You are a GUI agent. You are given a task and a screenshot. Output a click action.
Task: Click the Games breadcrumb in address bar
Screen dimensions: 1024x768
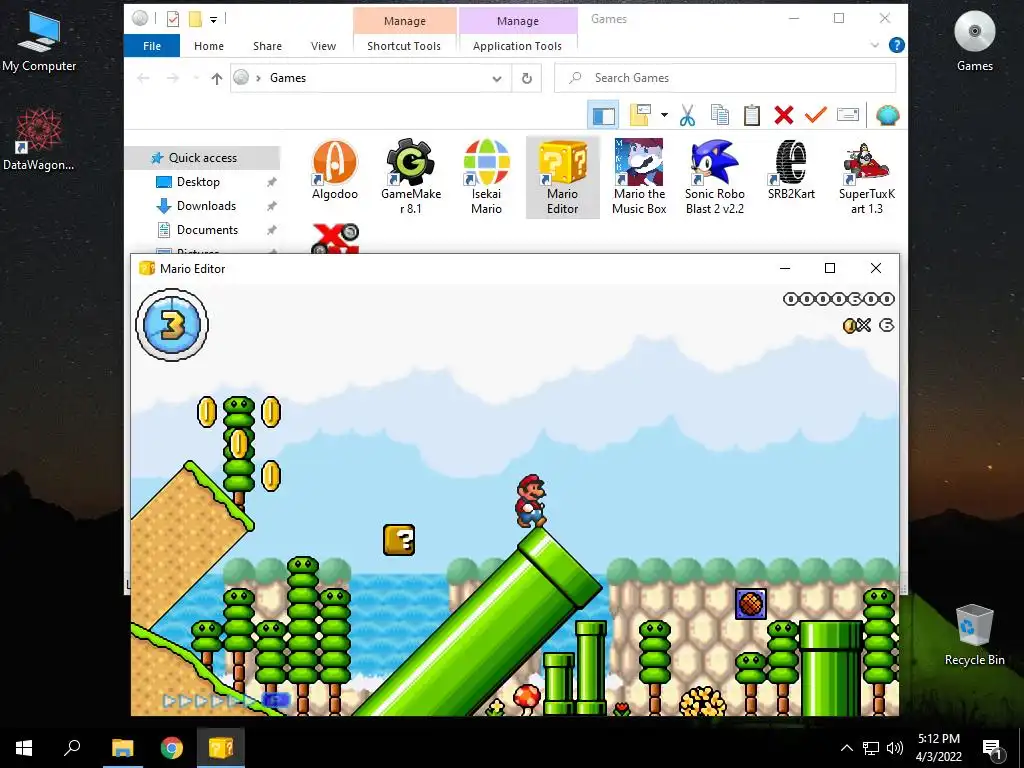click(x=287, y=78)
